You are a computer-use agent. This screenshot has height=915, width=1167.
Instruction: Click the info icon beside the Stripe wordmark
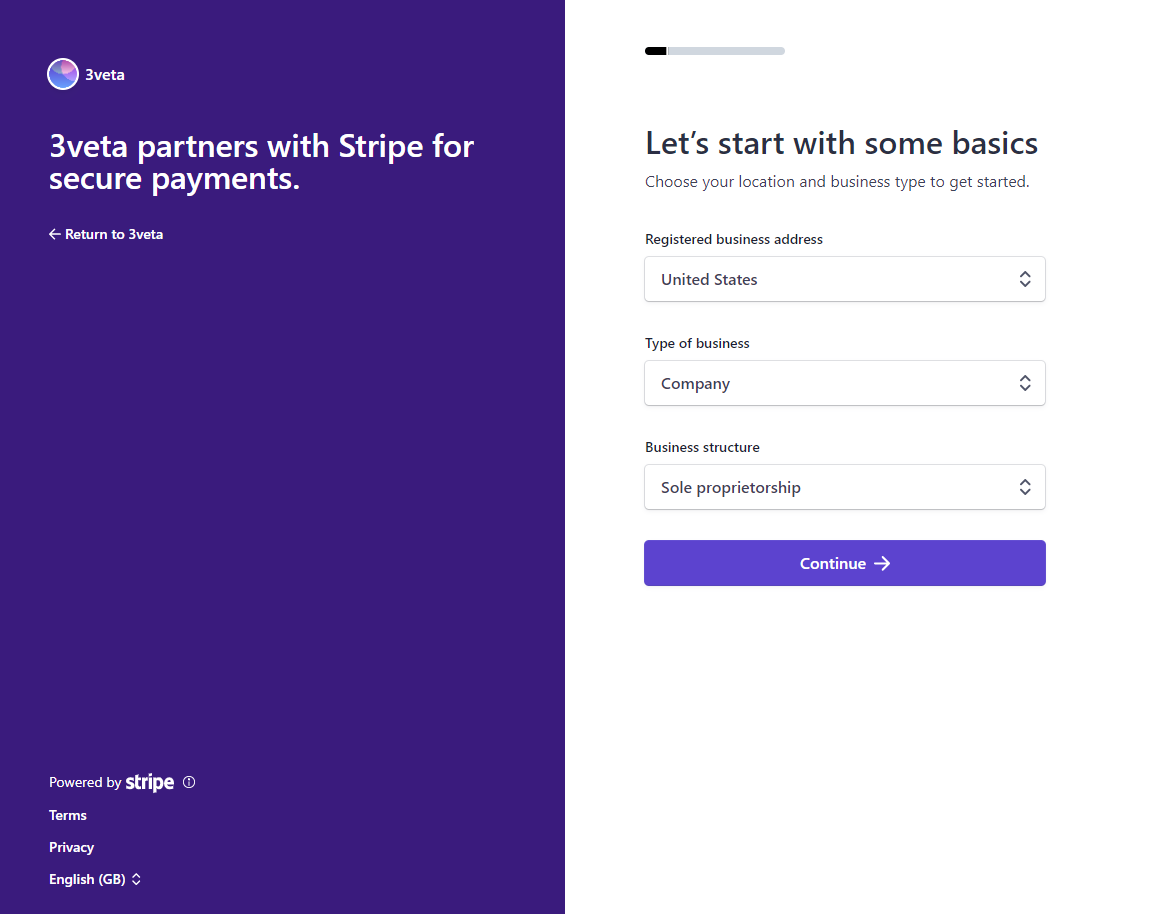(190, 782)
